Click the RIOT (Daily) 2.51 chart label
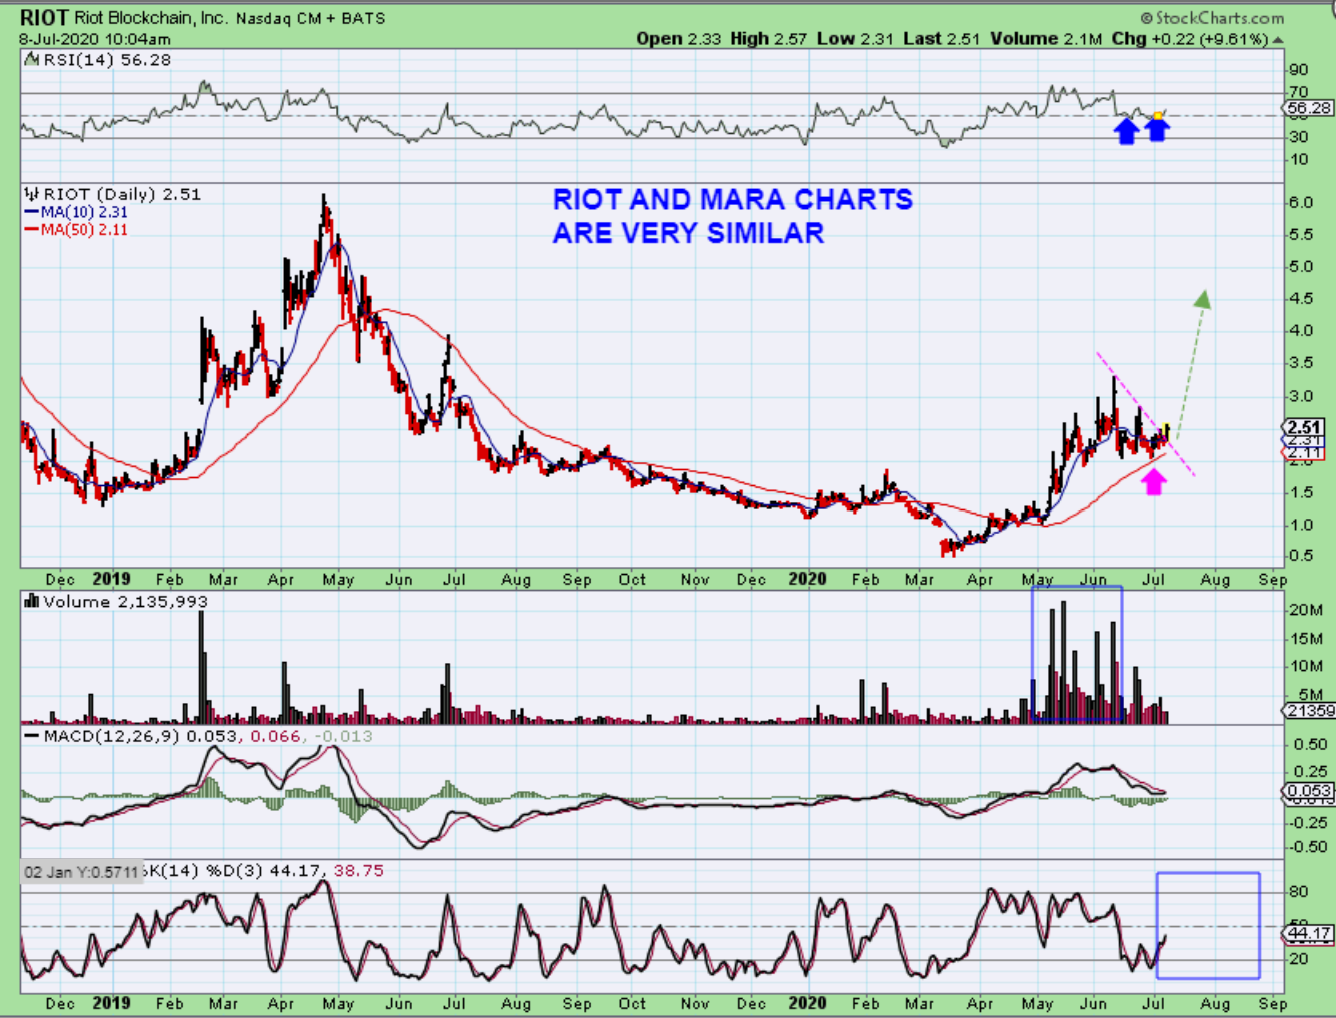The height and width of the screenshot is (1018, 1336). [x=122, y=194]
